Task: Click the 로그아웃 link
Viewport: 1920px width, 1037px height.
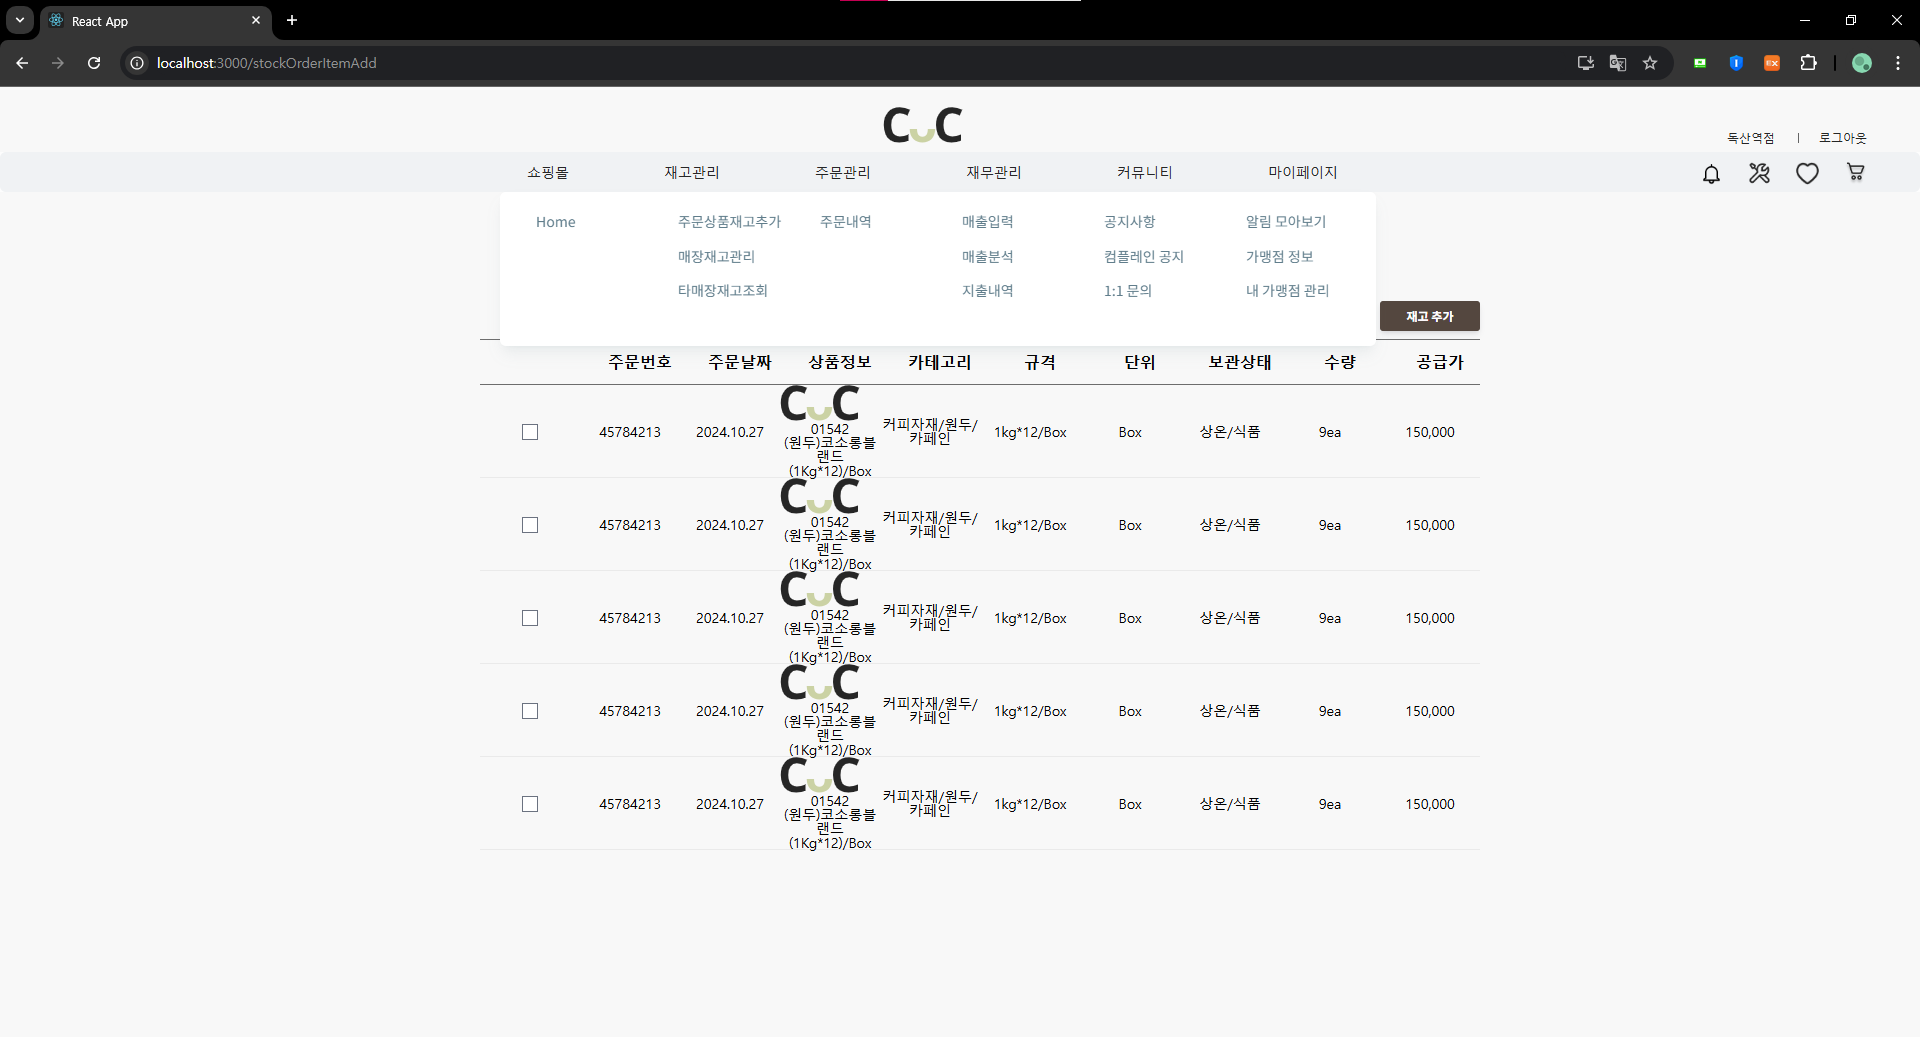Action: [x=1842, y=138]
